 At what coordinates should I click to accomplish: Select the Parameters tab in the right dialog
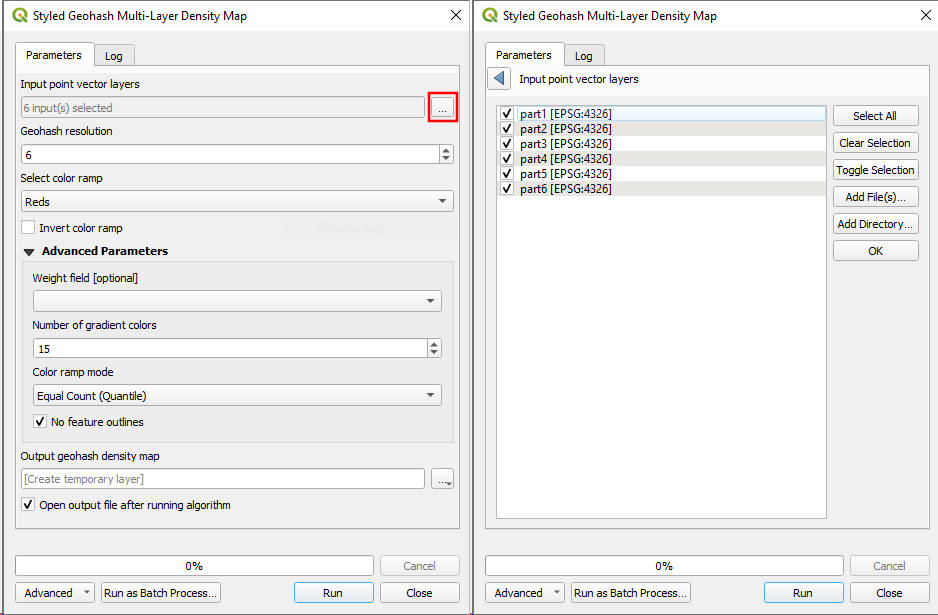pyautogui.click(x=524, y=54)
